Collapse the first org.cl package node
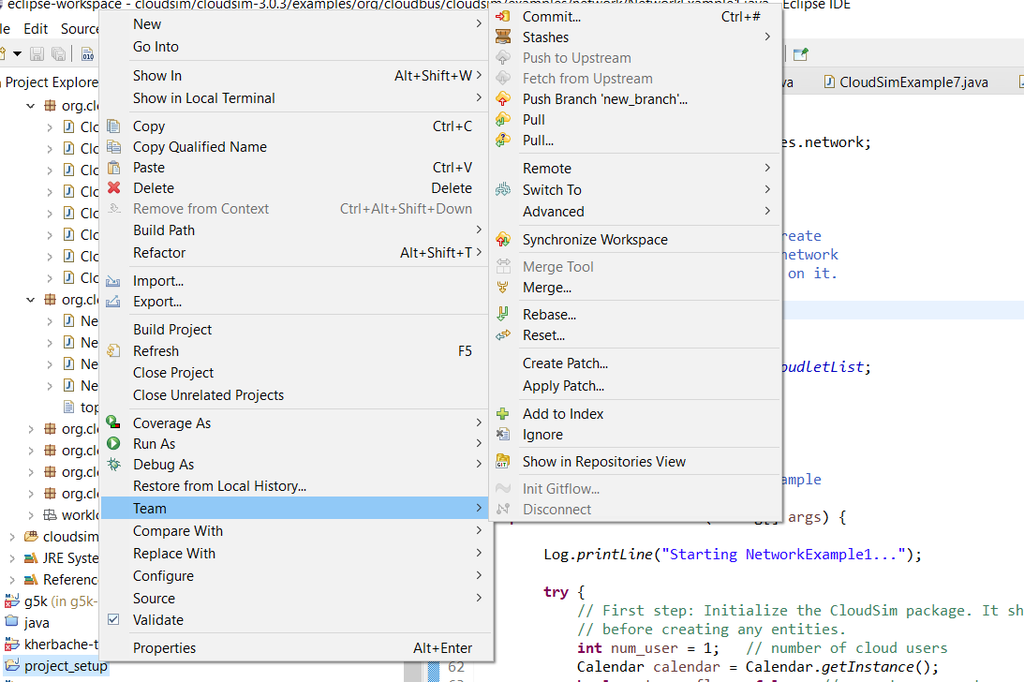Viewport: 1024px width, 682px height. tap(30, 105)
